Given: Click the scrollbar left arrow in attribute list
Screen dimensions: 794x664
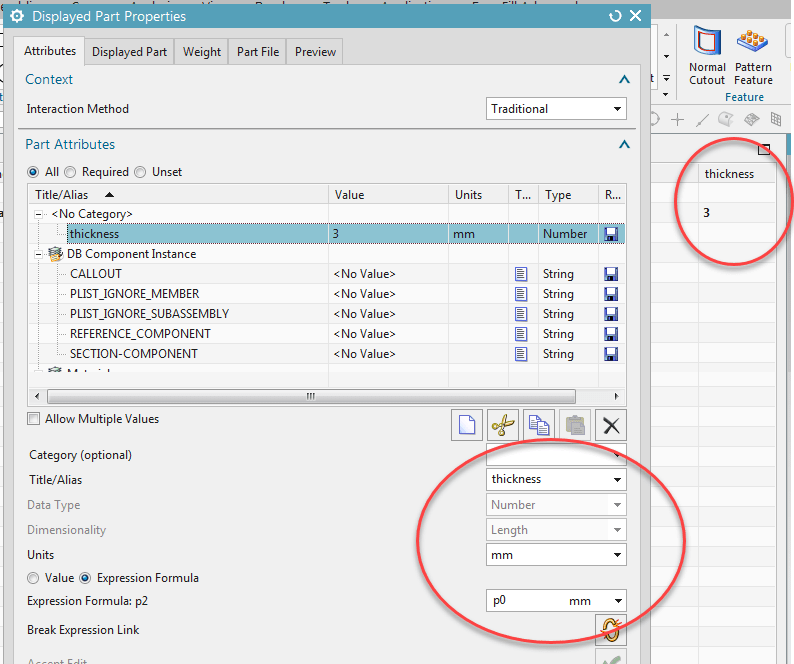Looking at the screenshot, I should tap(36, 396).
